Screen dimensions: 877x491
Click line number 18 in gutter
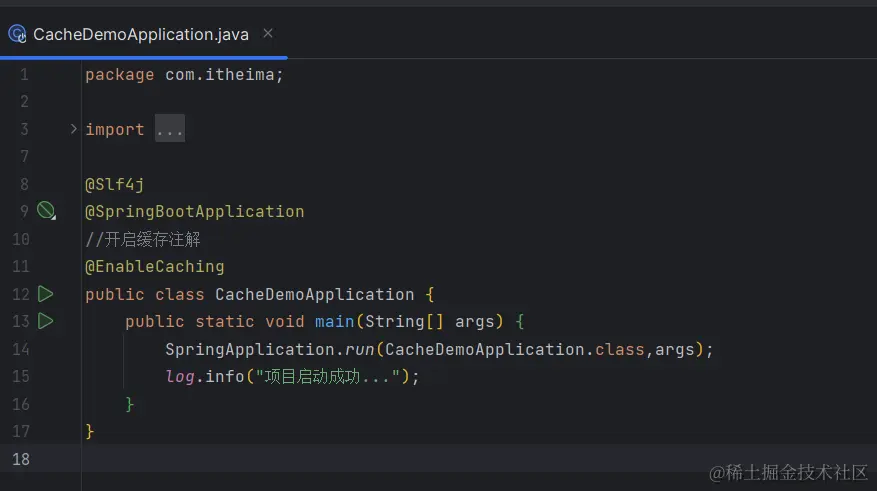pos(21,459)
